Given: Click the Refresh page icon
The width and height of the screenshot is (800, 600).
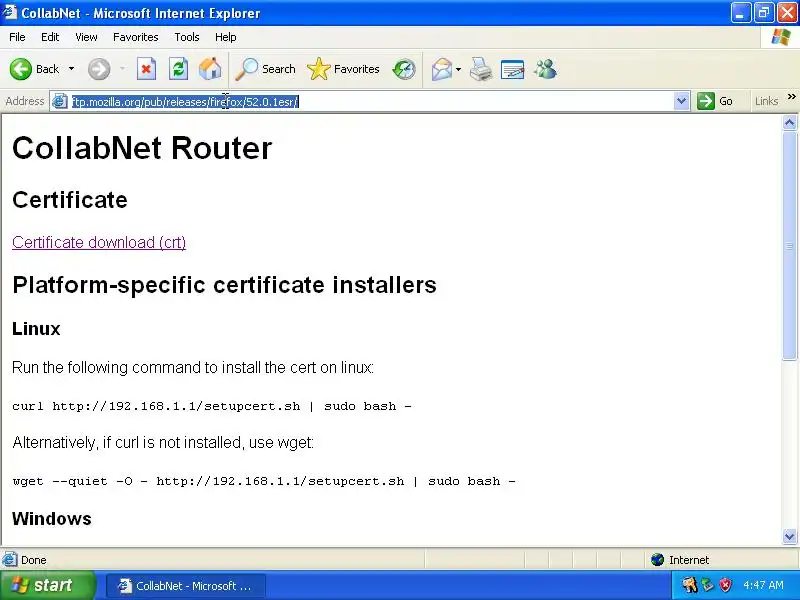Looking at the screenshot, I should (178, 69).
